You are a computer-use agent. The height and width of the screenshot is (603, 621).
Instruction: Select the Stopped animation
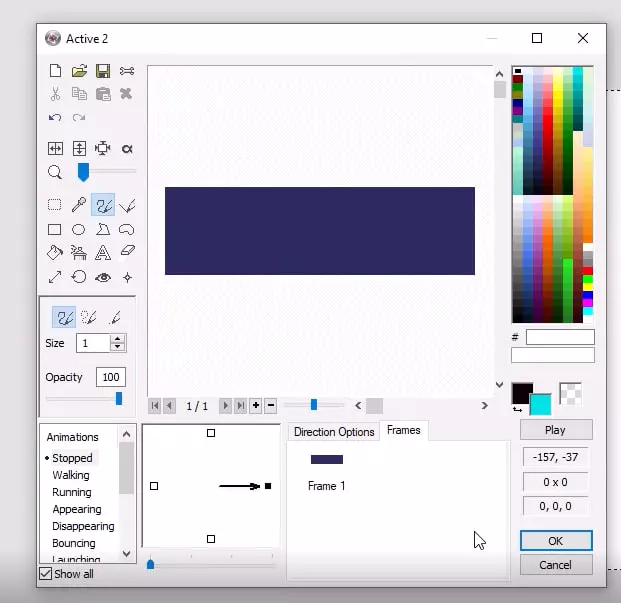[72, 458]
